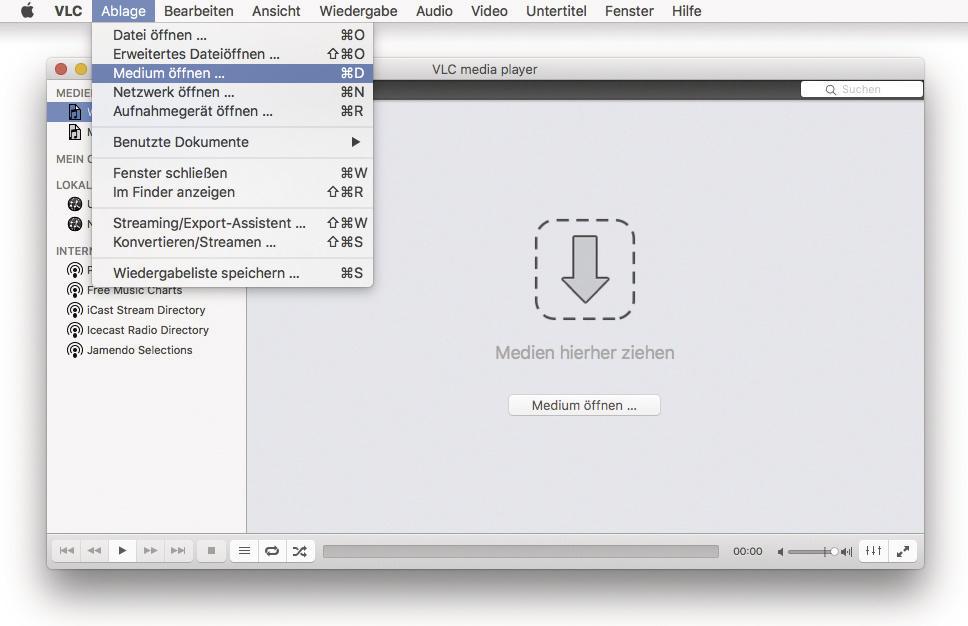
Task: Open the Hilfe menu
Action: pos(686,10)
